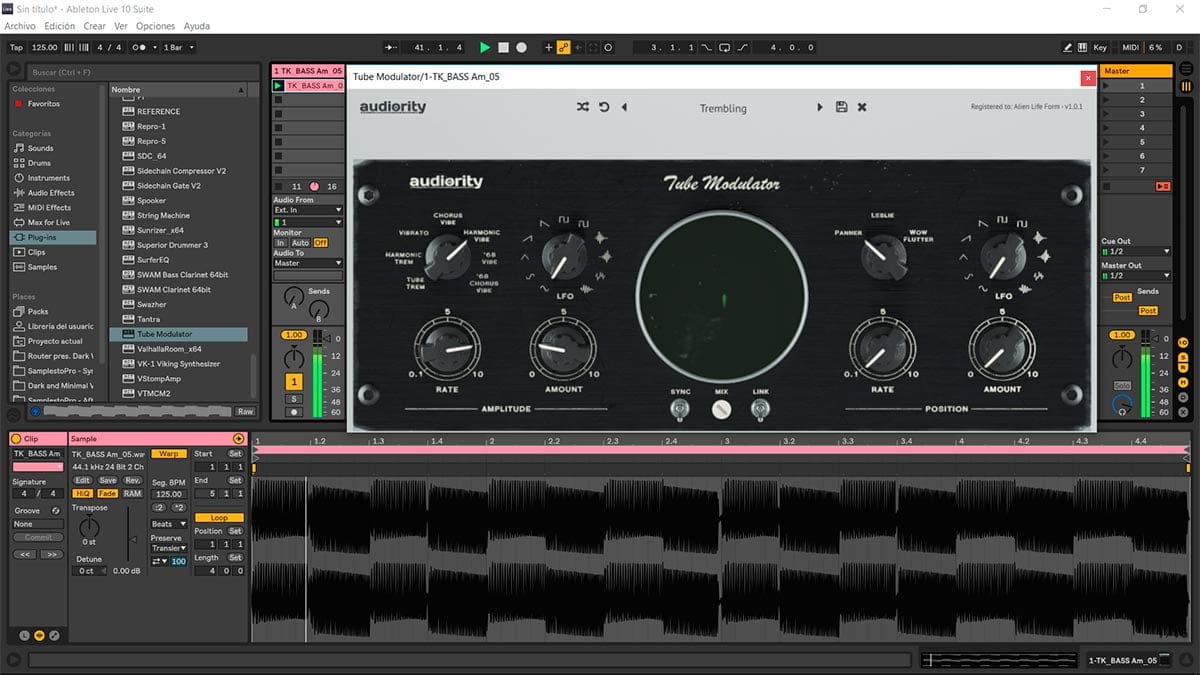Image resolution: width=1200 pixels, height=675 pixels.
Task: Click the Audiority logo in the plugin header
Action: tap(393, 107)
